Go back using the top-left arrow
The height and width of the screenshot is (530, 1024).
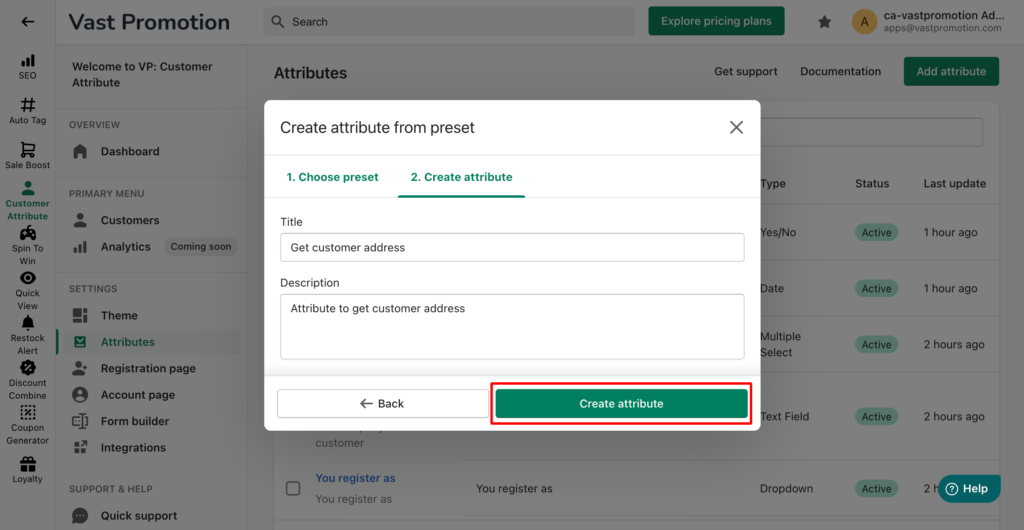27,22
